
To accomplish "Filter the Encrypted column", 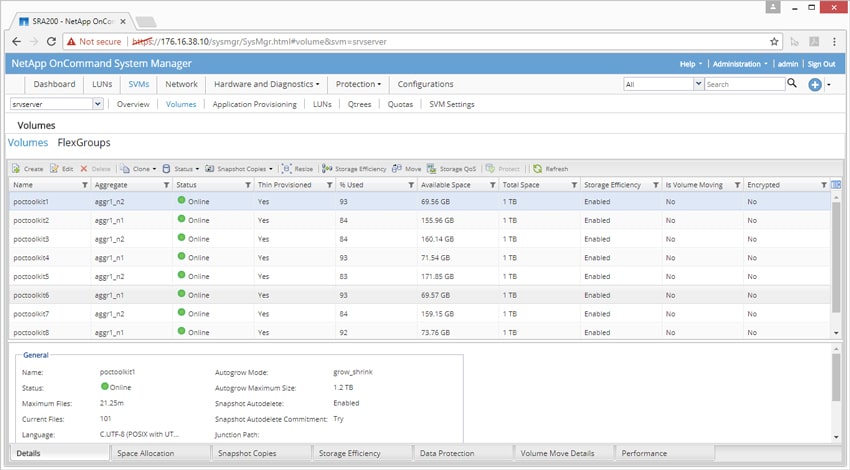I will (x=823, y=185).
